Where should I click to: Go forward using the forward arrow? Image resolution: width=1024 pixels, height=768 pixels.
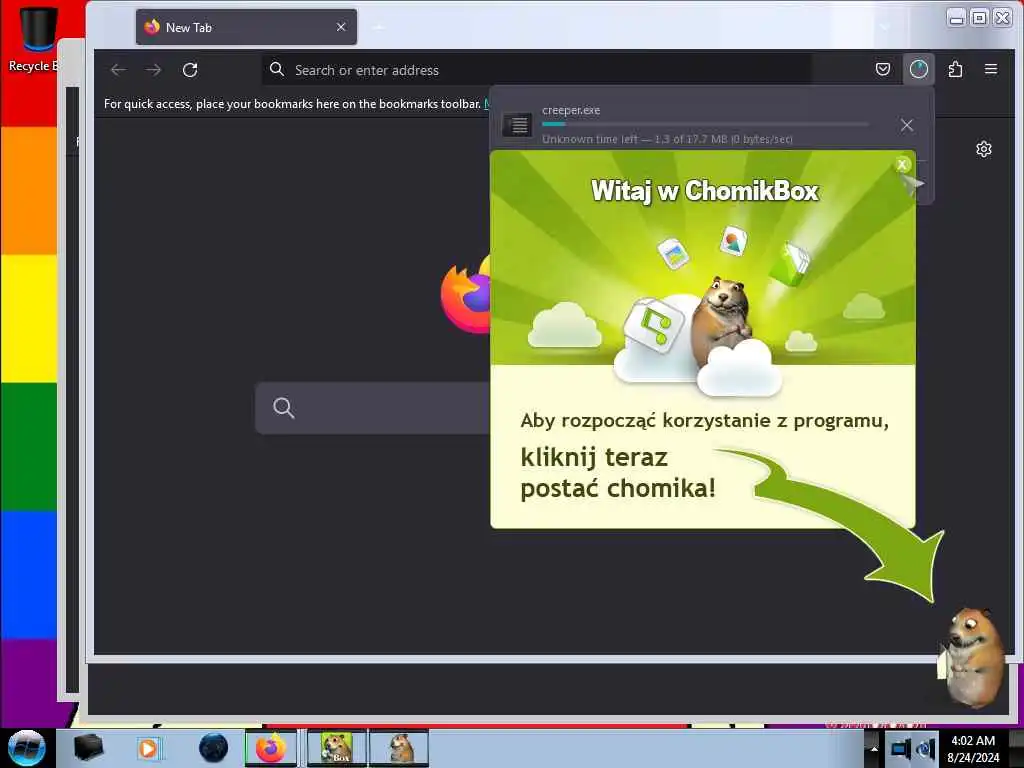click(x=153, y=70)
